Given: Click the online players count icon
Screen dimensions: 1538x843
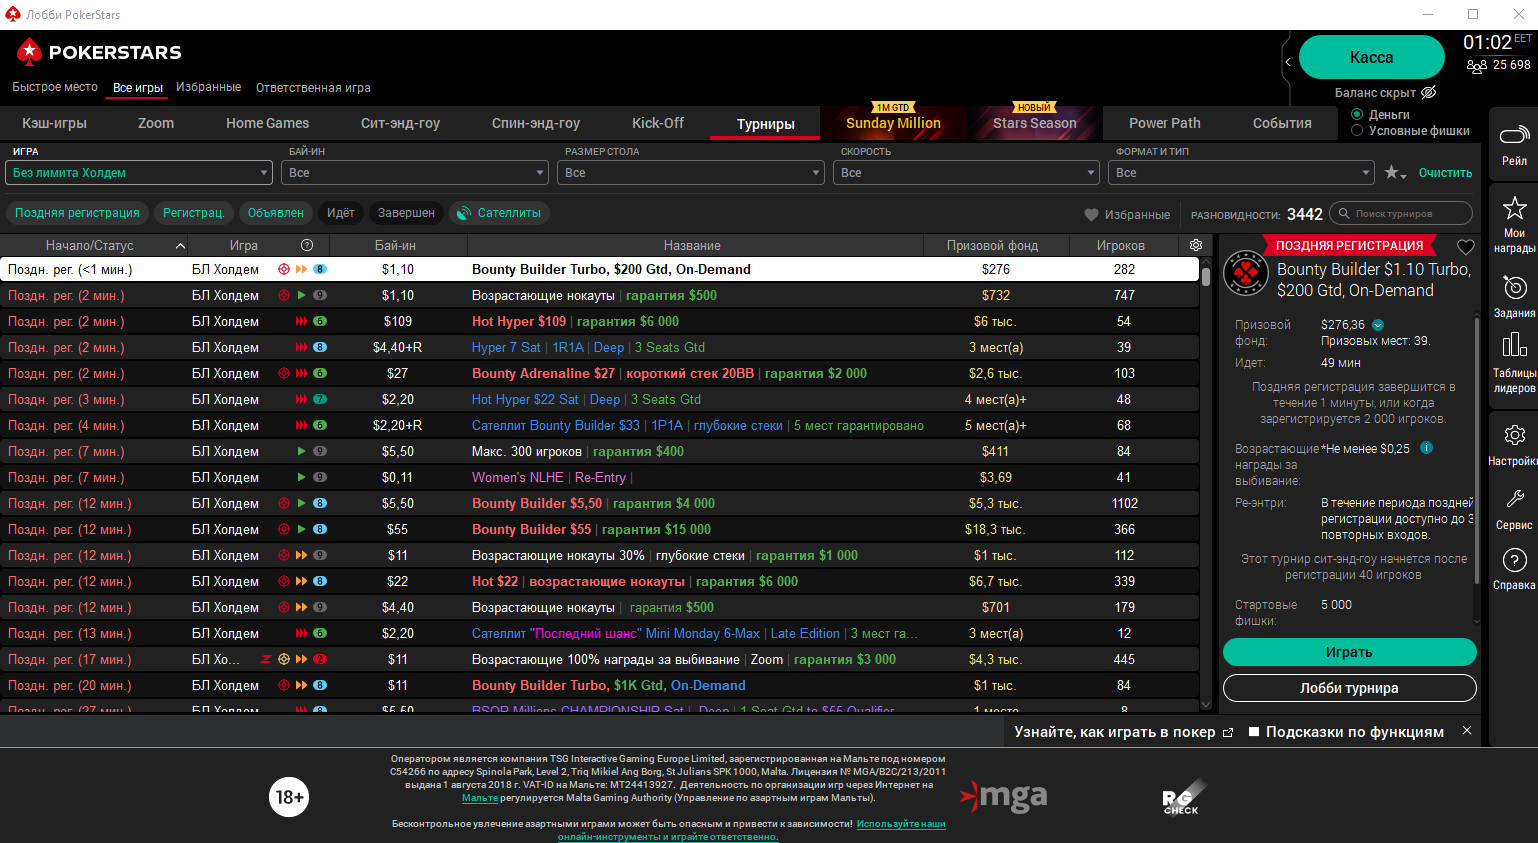Looking at the screenshot, I should [1476, 66].
